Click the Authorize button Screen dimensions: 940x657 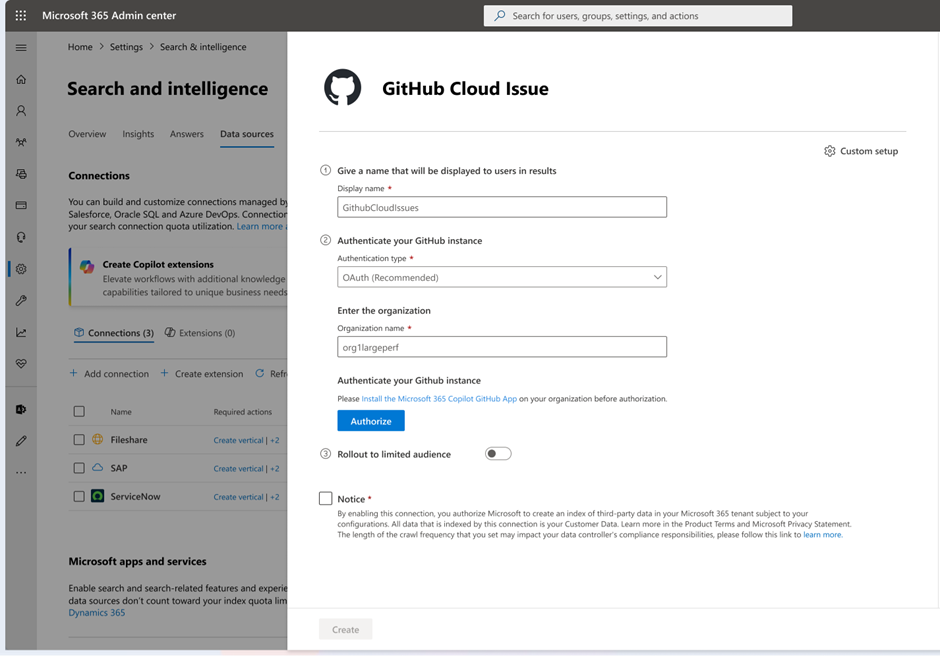[x=371, y=421]
